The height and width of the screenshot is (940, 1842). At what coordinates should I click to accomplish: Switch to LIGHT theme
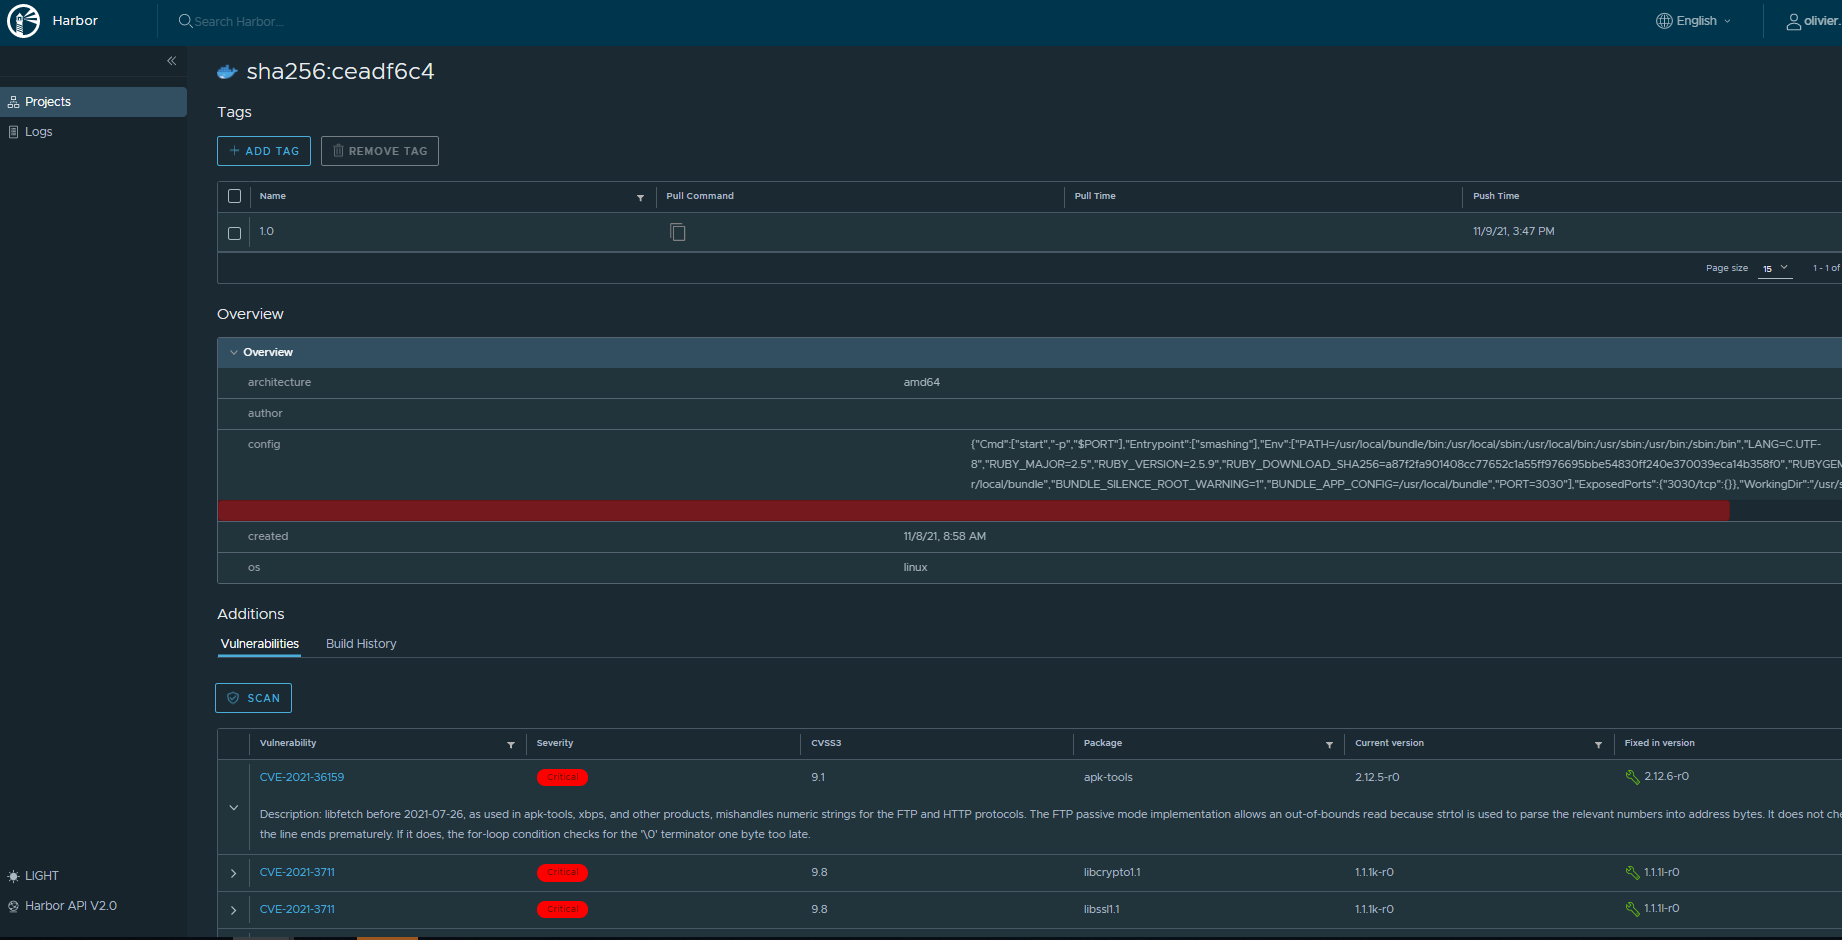click(42, 876)
